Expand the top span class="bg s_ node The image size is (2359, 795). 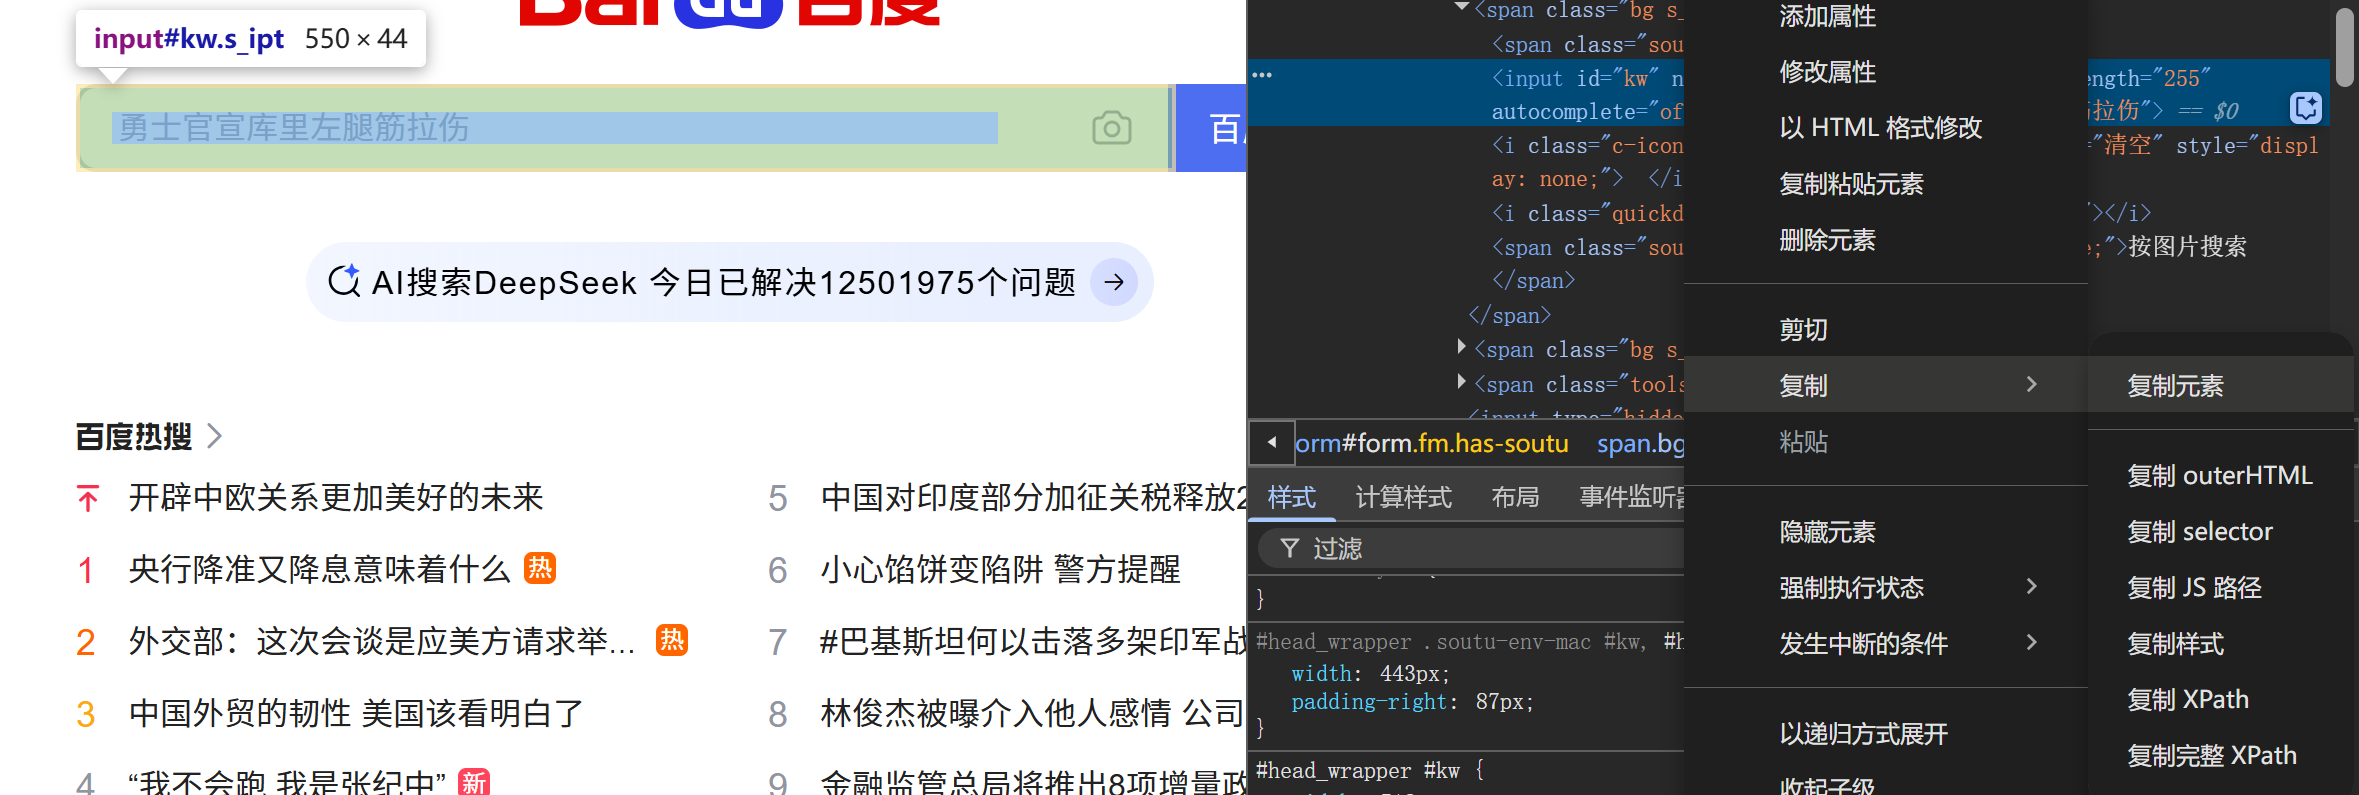coord(1462,8)
